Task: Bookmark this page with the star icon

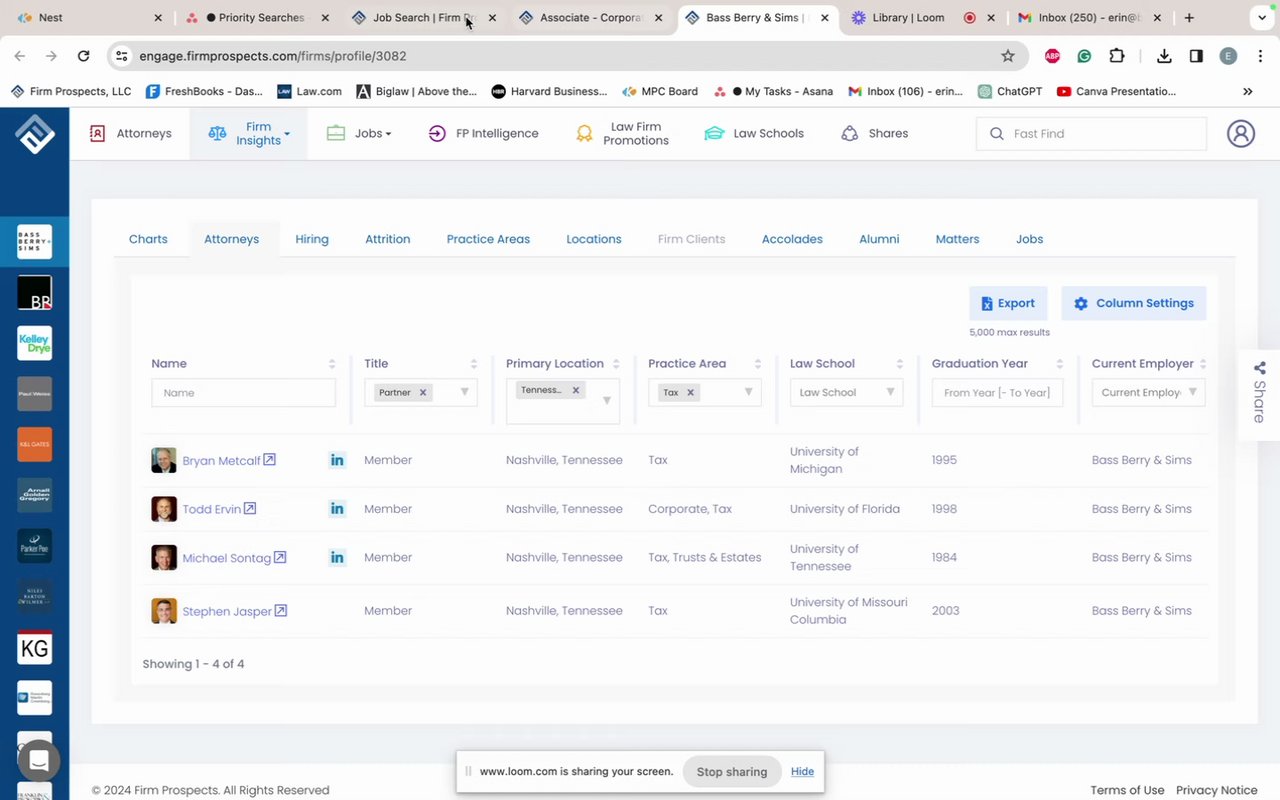Action: pyautogui.click(x=1008, y=56)
